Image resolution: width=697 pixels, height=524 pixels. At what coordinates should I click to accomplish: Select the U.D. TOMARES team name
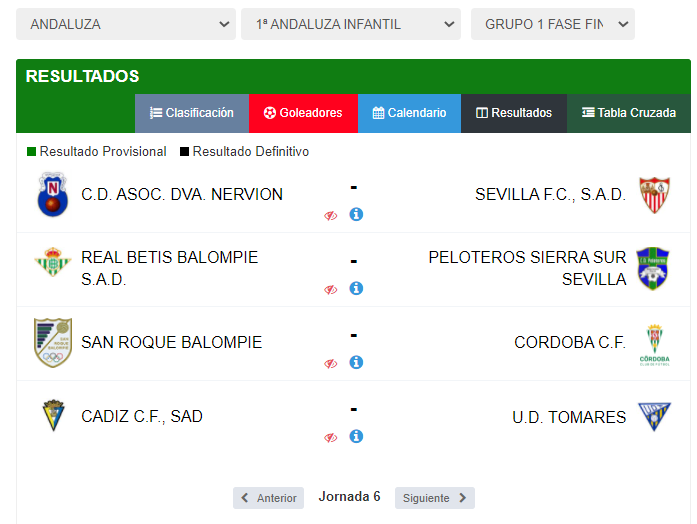(x=569, y=417)
